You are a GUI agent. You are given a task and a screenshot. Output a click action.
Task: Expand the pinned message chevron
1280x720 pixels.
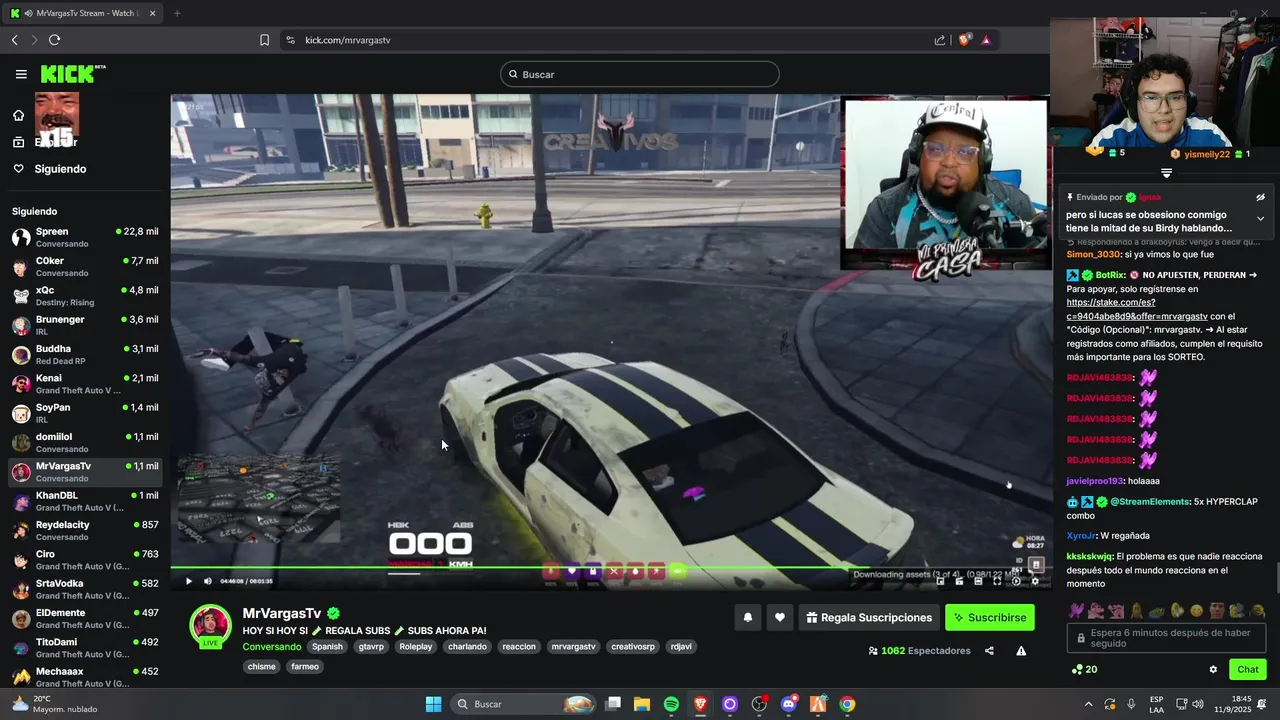point(1260,219)
